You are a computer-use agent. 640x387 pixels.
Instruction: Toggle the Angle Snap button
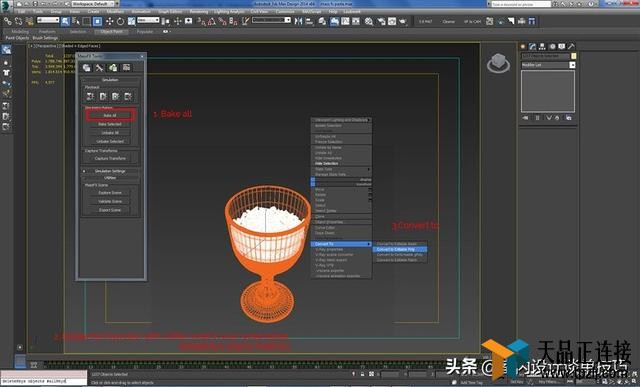[x=211, y=21]
